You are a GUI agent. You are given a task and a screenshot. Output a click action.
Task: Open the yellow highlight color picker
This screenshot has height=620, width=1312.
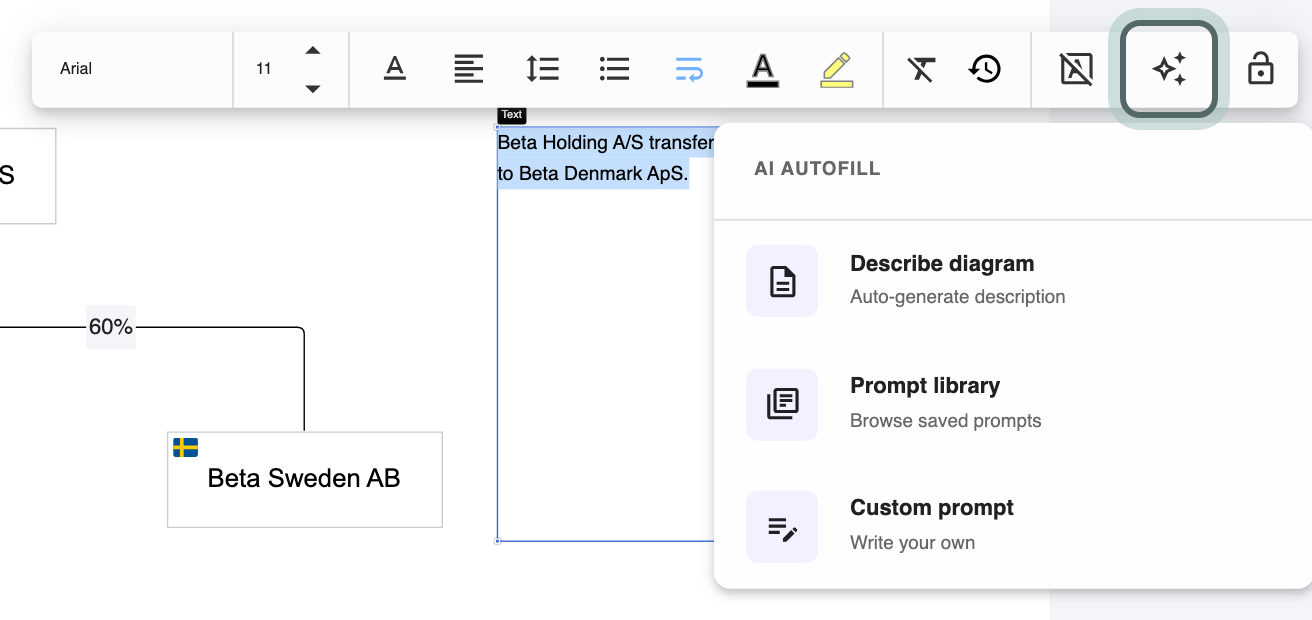(836, 70)
